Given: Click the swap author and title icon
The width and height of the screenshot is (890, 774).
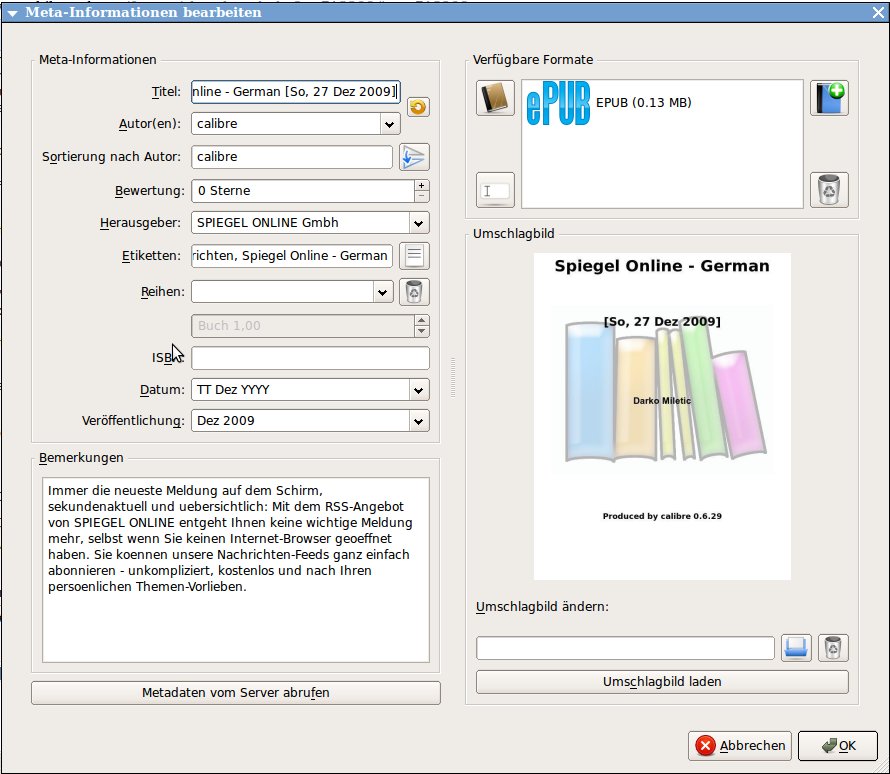Looking at the screenshot, I should 418,107.
